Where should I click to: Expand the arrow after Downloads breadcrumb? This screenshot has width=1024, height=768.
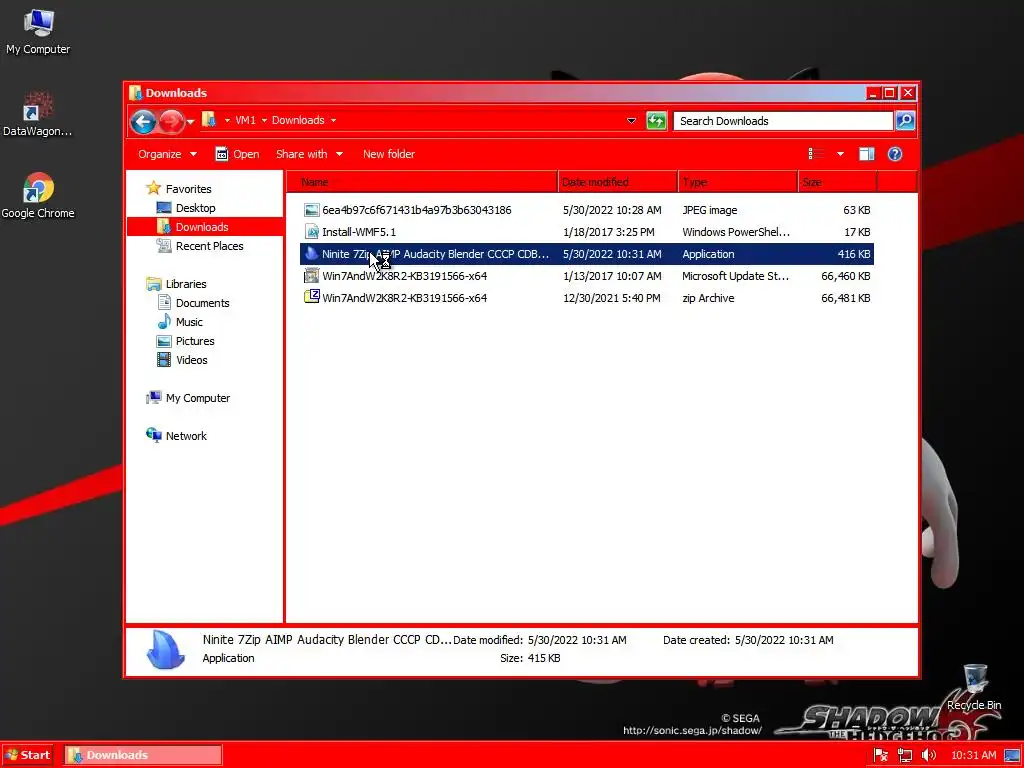(333, 121)
